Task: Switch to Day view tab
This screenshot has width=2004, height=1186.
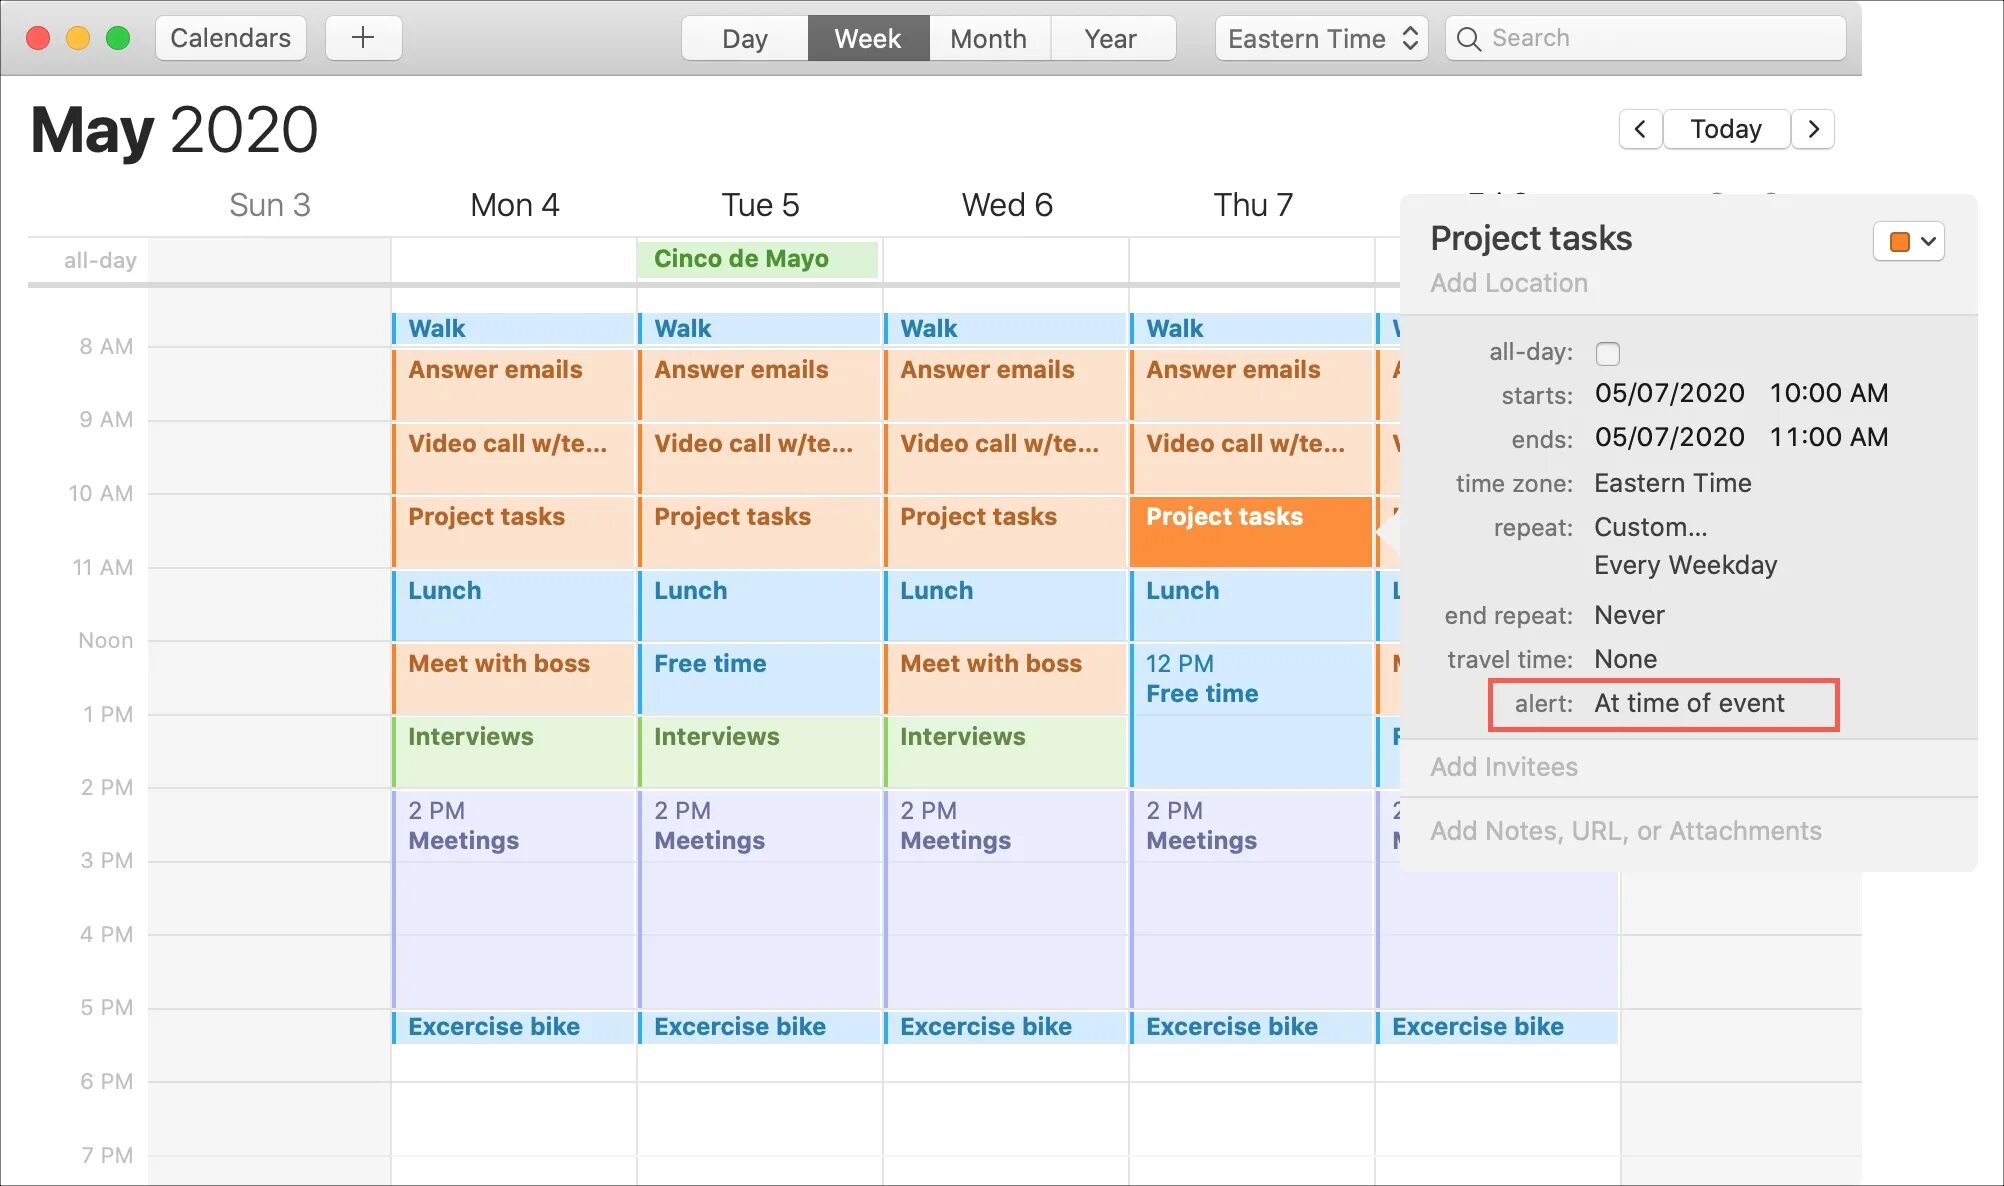Action: [x=744, y=39]
